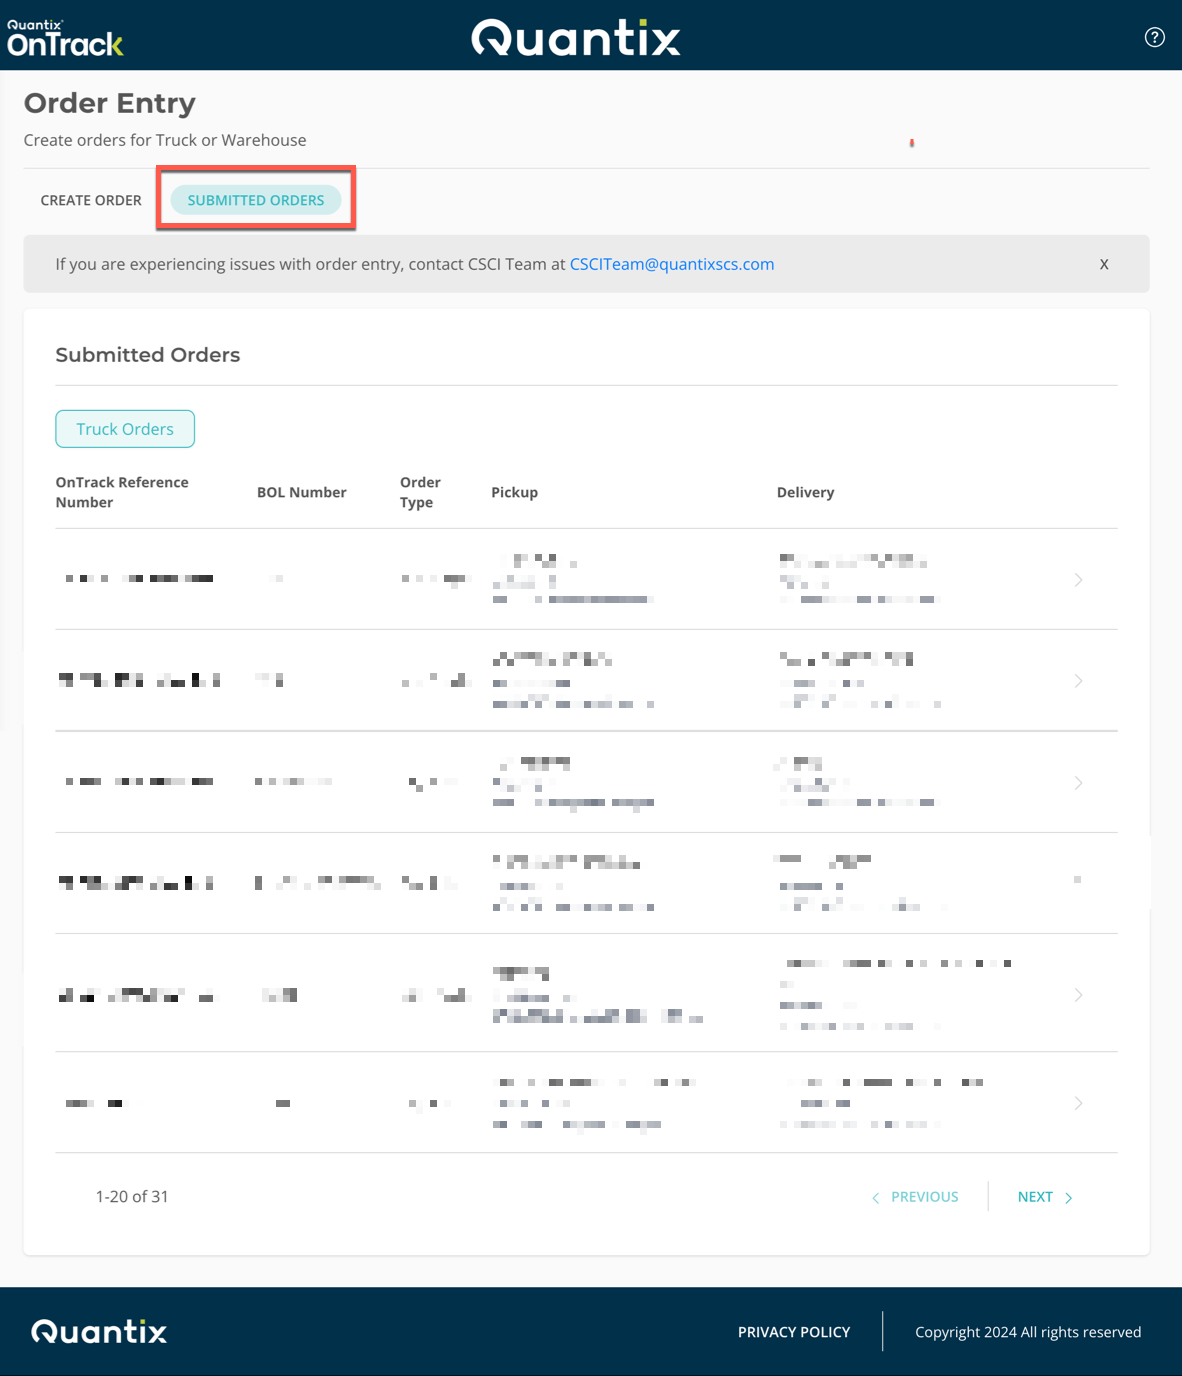Select the SUBMITTED ORDERS tab

tap(255, 200)
